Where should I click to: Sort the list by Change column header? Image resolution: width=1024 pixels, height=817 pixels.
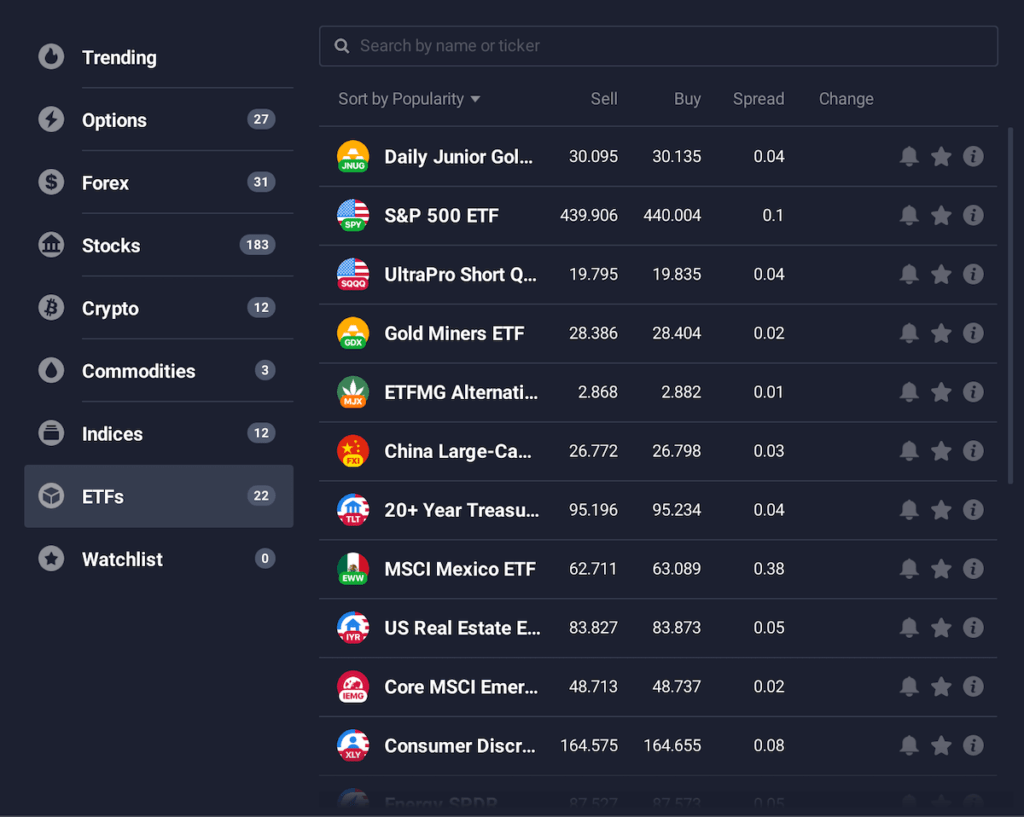846,99
